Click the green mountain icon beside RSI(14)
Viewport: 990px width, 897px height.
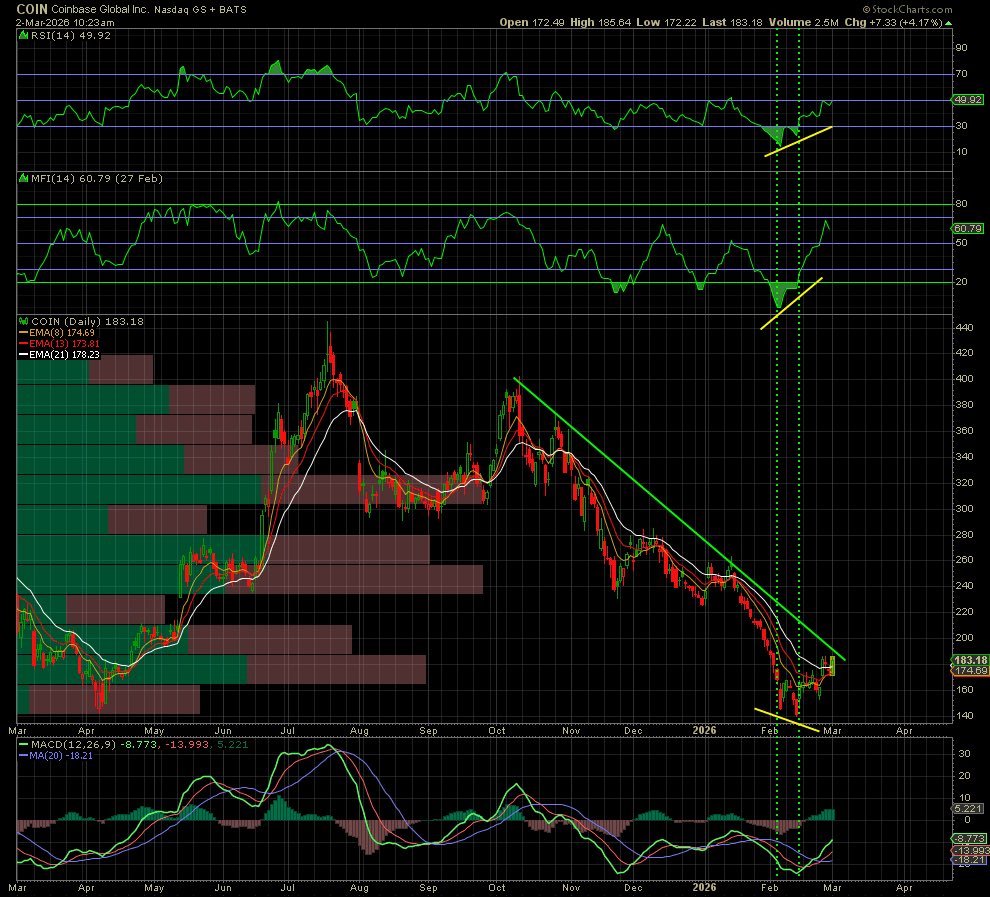pos(24,35)
